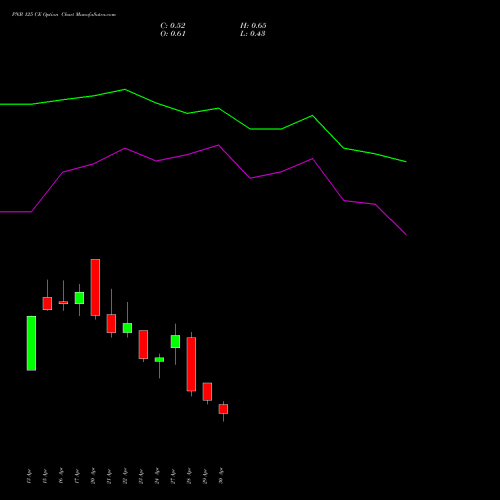Viewport: 500px width, 500px height.
Task: Click the open value 'O: 0.61'
Action: 173,34
